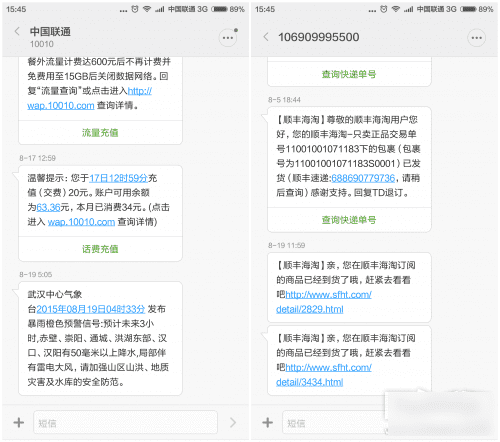Tap the 10010 number under 中国联通
This screenshot has height=442, width=500.
point(42,44)
